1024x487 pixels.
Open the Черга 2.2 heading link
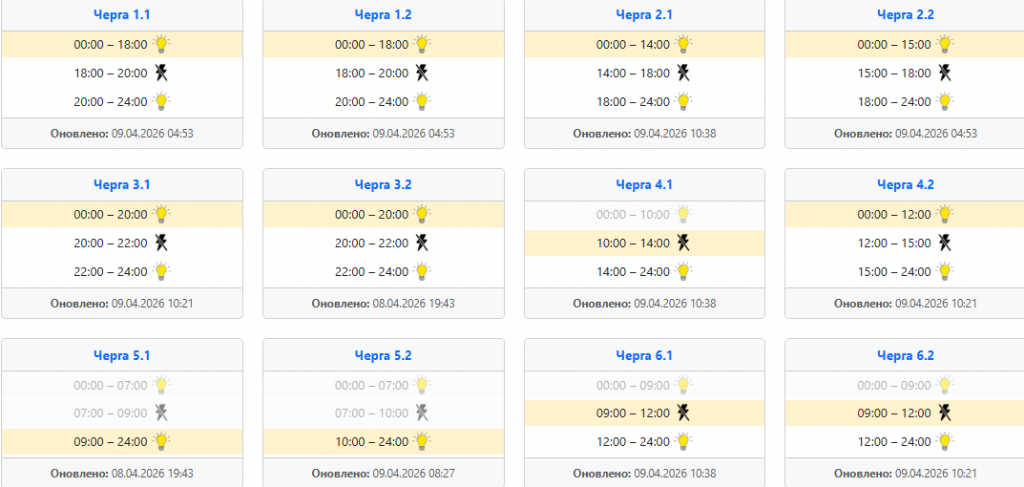pyautogui.click(x=905, y=15)
